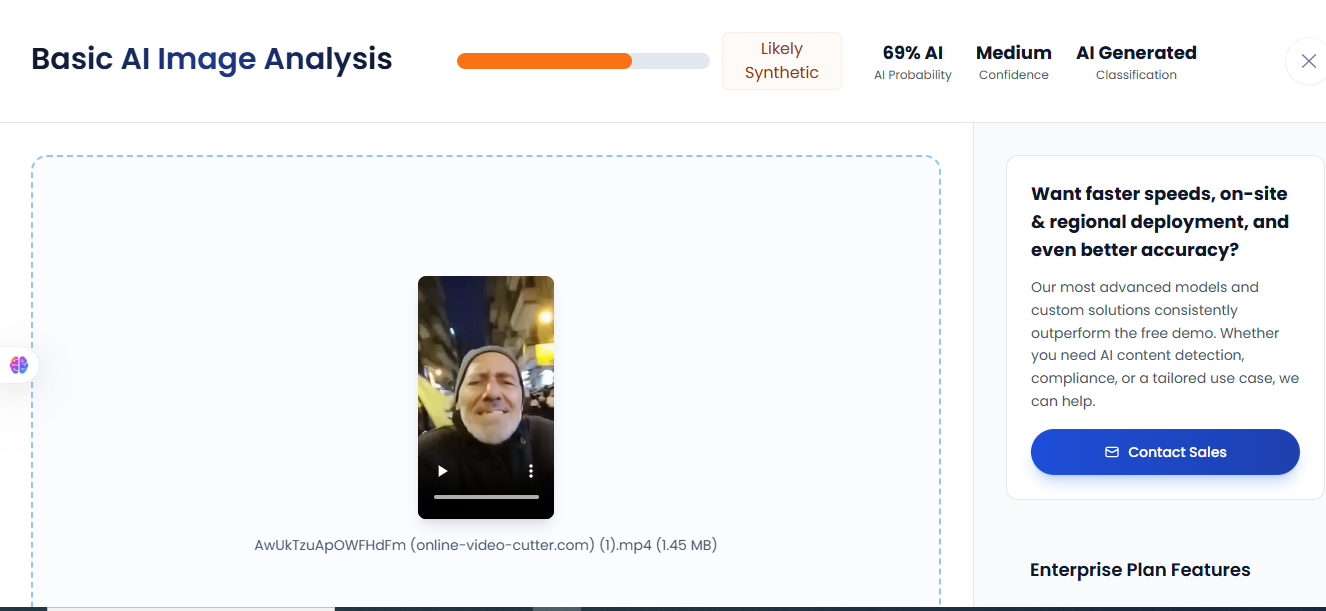Play the uploaded video preview
Viewport: 1326px width, 611px height.
point(443,471)
